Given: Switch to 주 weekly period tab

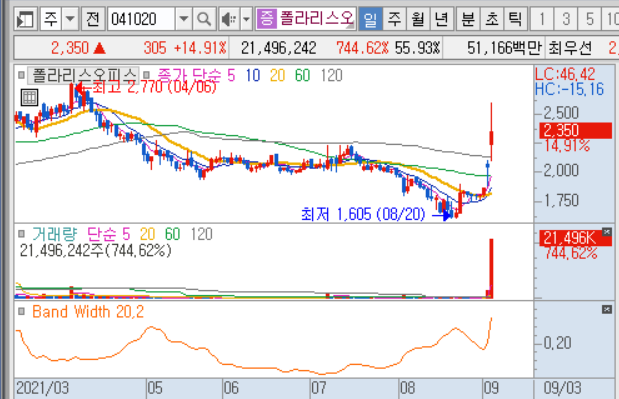Looking at the screenshot, I should [394, 19].
